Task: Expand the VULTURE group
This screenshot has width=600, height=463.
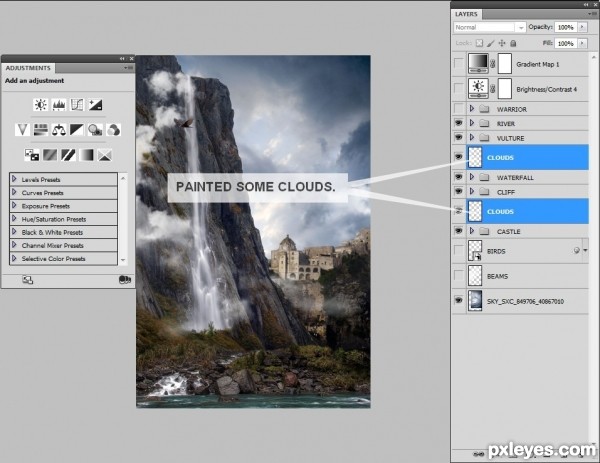Action: click(x=472, y=138)
